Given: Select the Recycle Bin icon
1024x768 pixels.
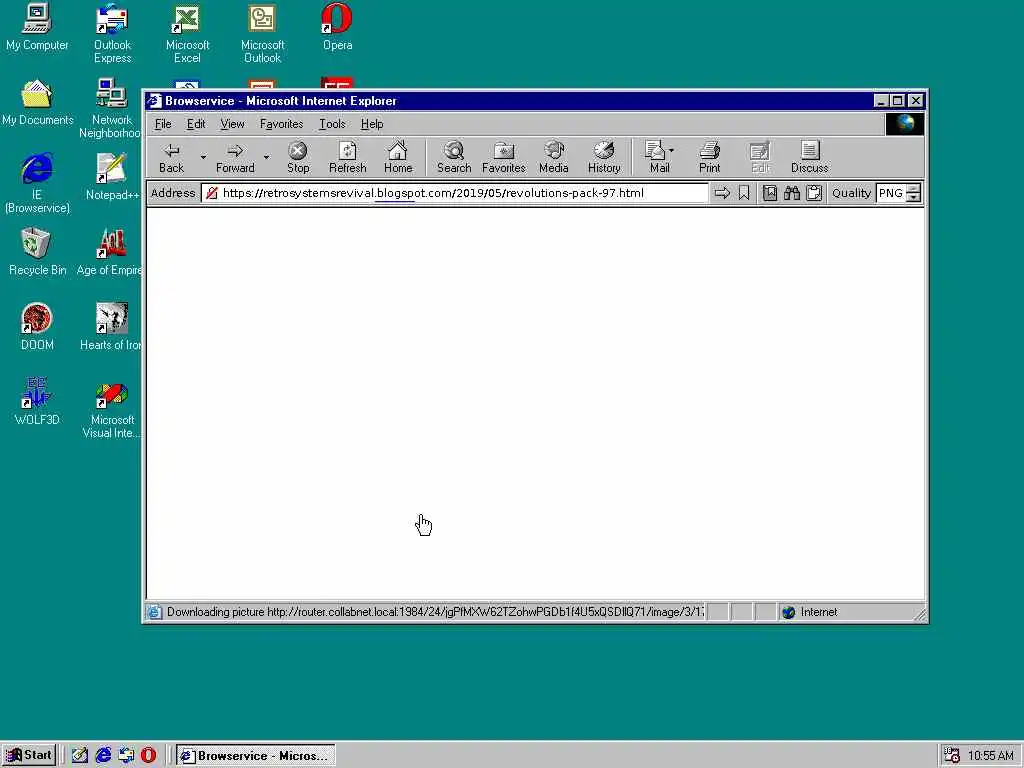Looking at the screenshot, I should click(x=37, y=252).
